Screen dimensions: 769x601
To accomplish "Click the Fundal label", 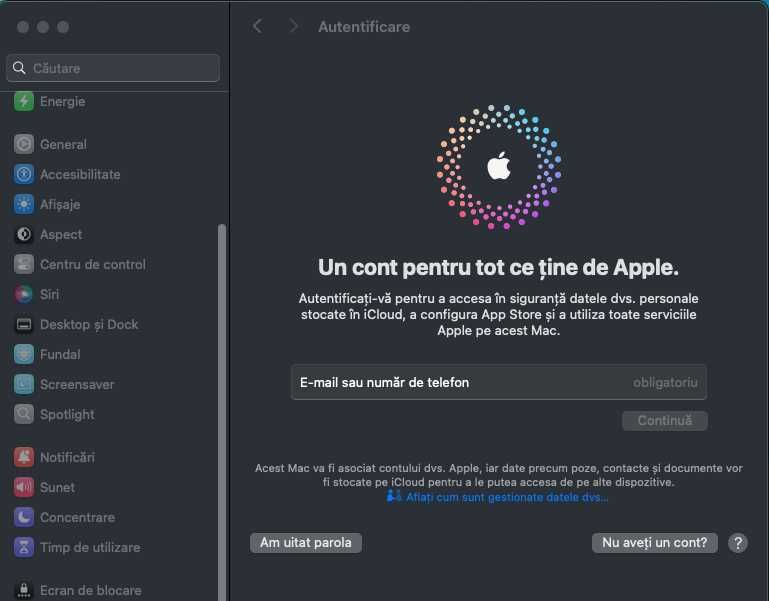I will [x=60, y=354].
